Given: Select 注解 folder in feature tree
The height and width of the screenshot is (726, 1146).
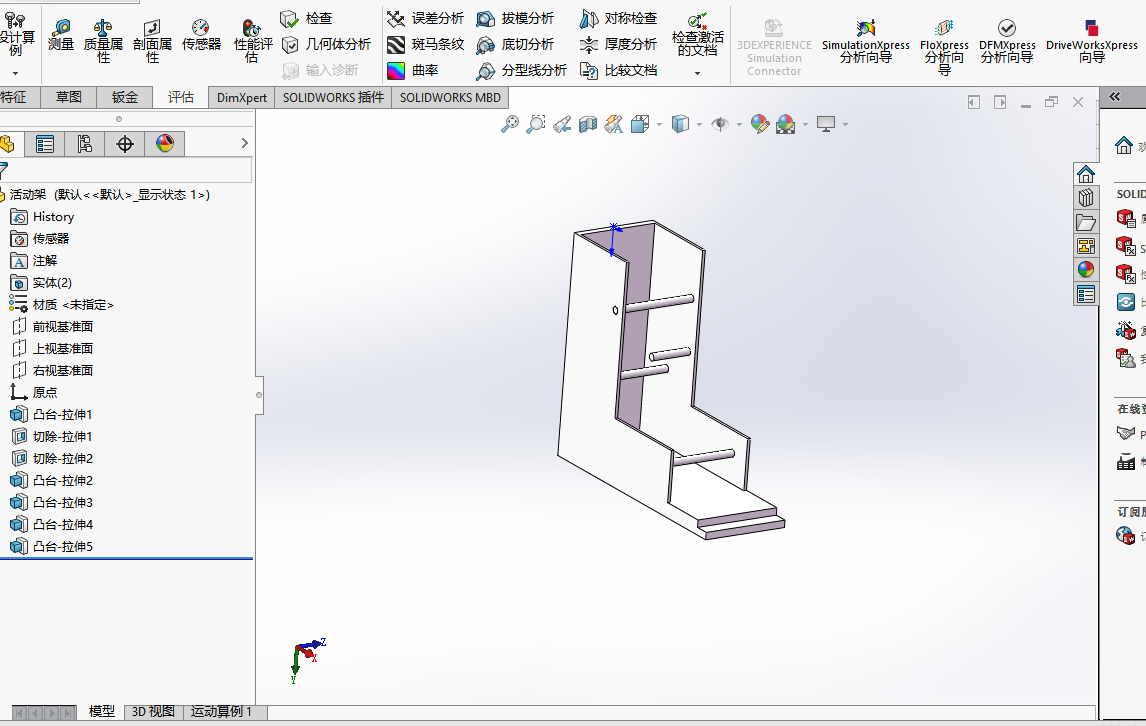Looking at the screenshot, I should tap(34, 261).
